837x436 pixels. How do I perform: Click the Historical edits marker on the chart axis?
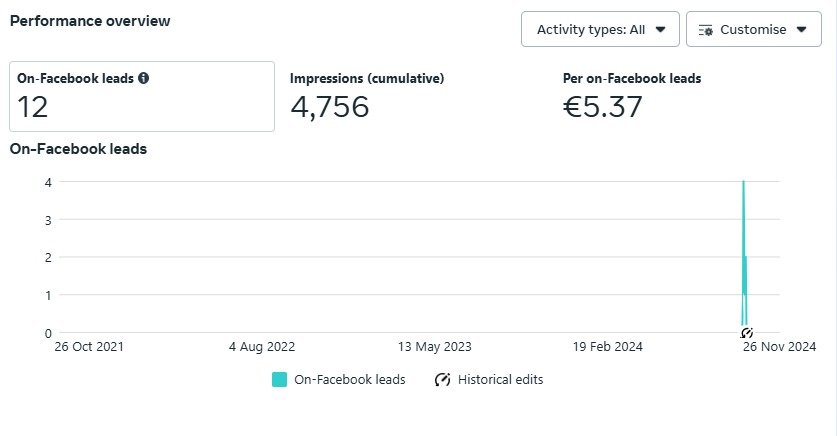(x=746, y=333)
